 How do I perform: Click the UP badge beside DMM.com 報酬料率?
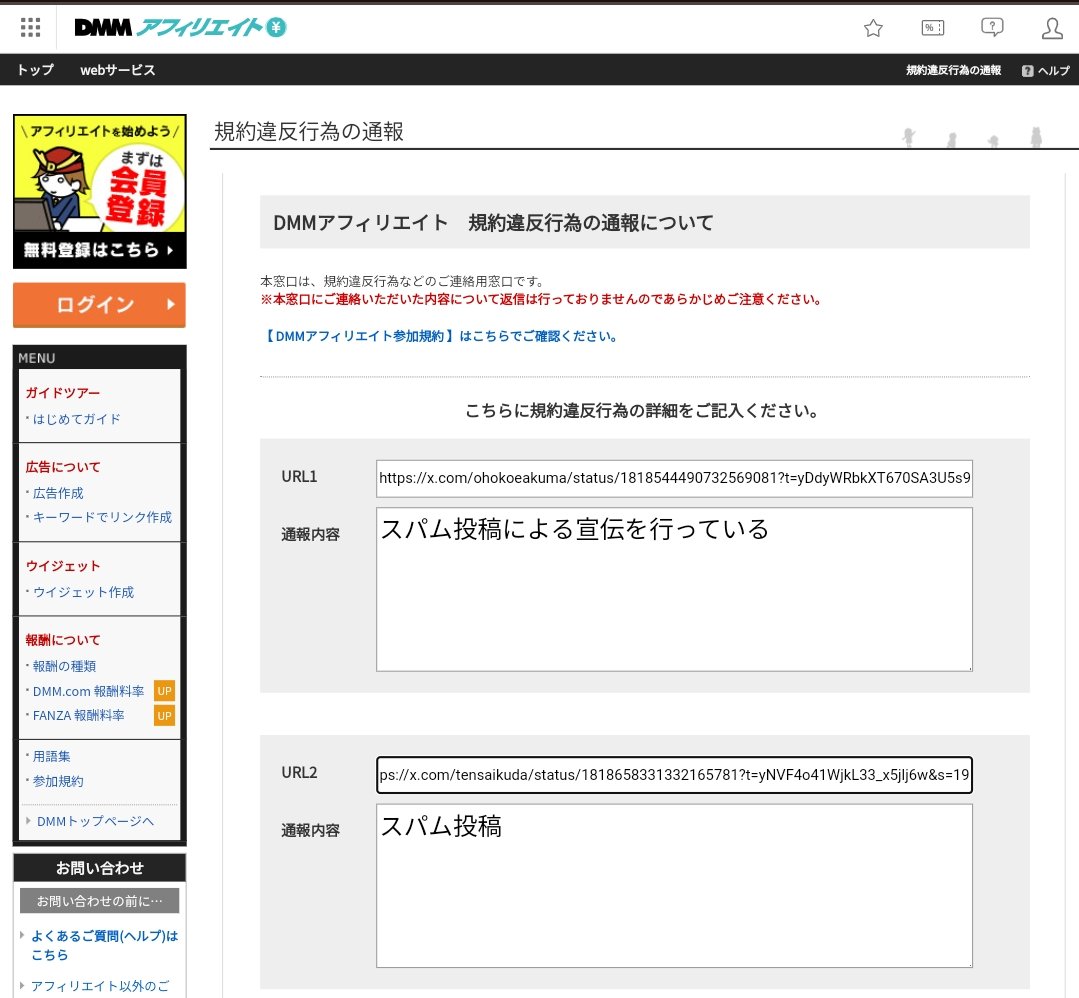tap(163, 690)
